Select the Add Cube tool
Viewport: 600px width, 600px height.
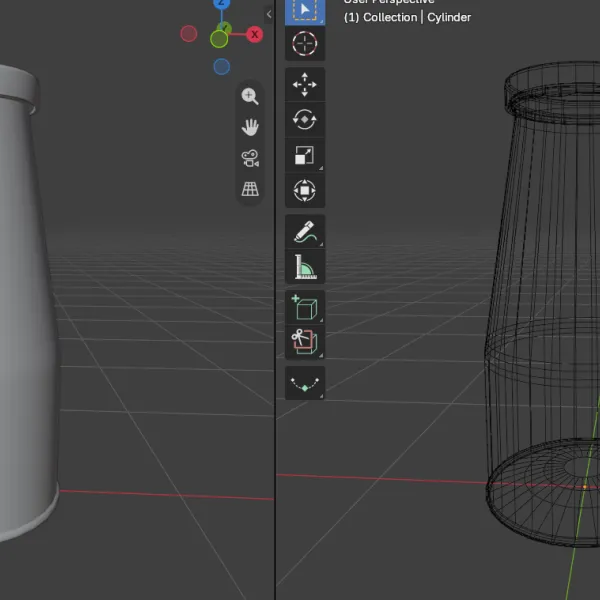[305, 307]
